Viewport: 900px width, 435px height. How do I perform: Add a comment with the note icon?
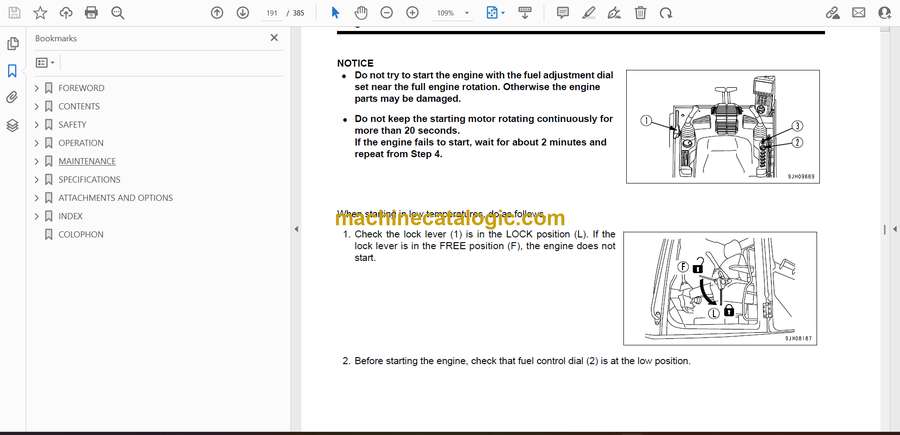[x=563, y=13]
